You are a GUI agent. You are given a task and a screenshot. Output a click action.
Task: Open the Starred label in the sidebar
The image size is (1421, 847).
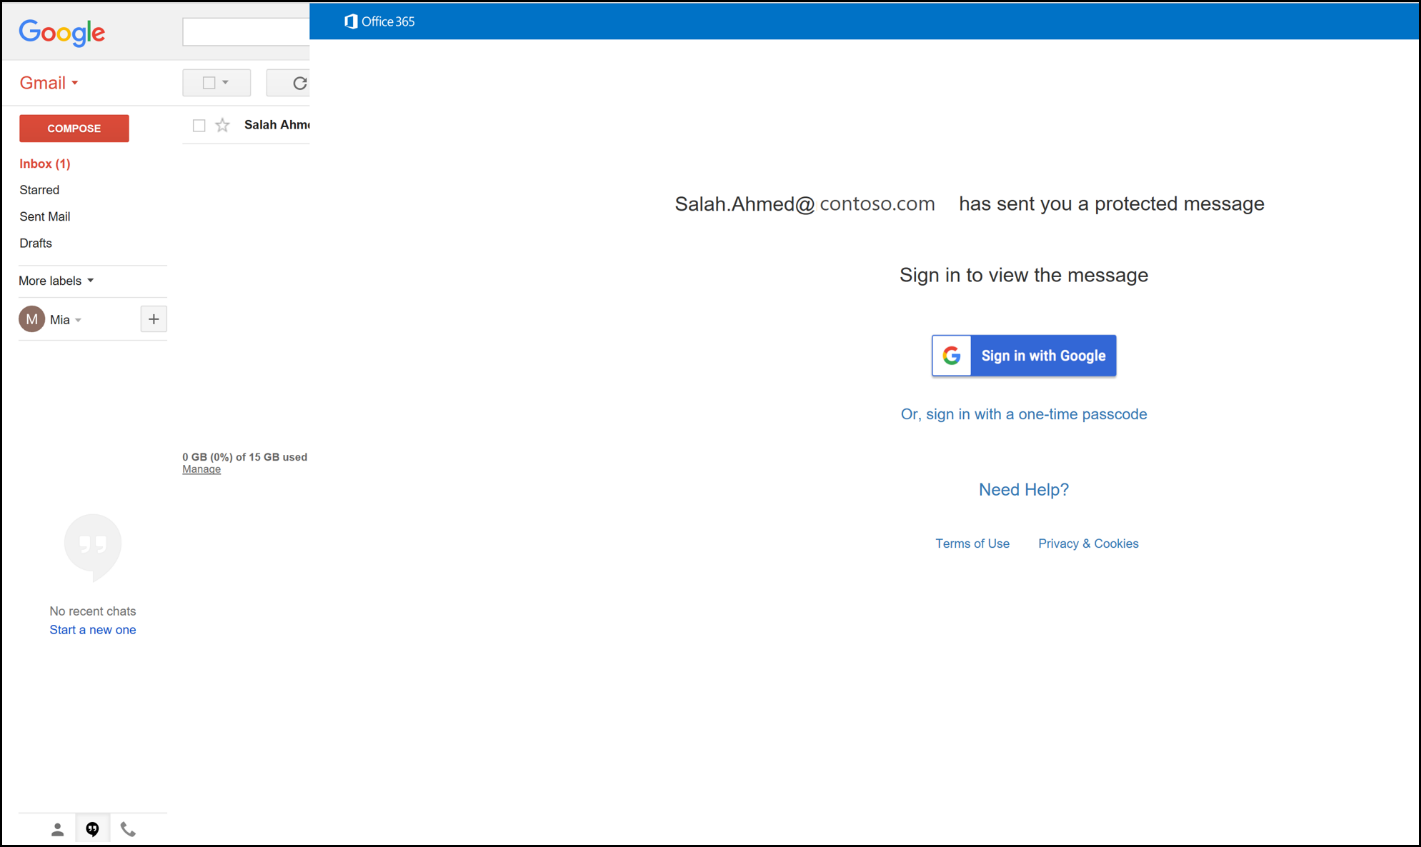[x=39, y=189]
